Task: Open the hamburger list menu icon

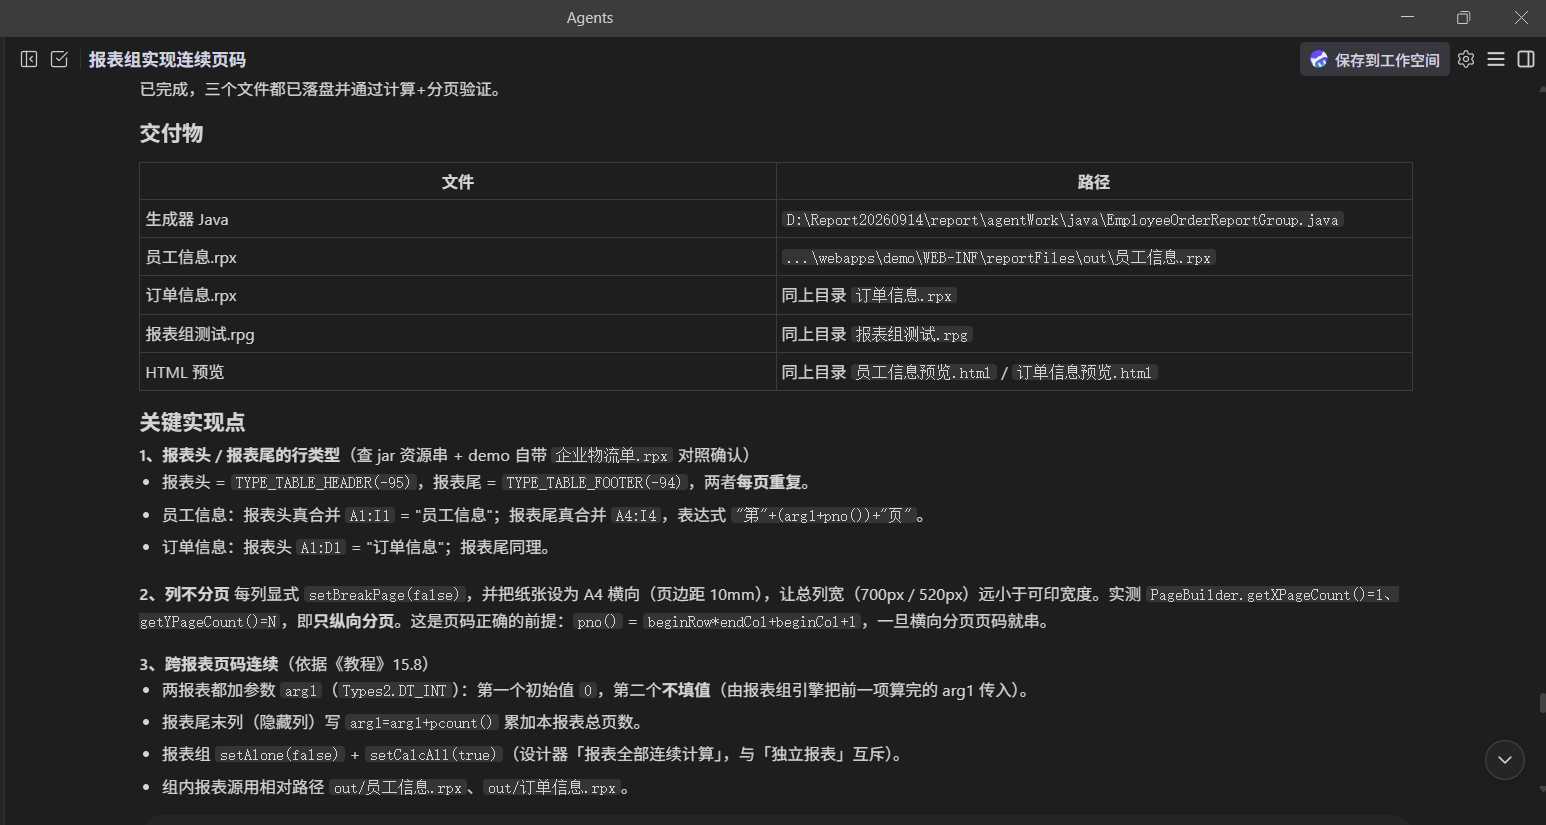Action: click(x=1496, y=59)
